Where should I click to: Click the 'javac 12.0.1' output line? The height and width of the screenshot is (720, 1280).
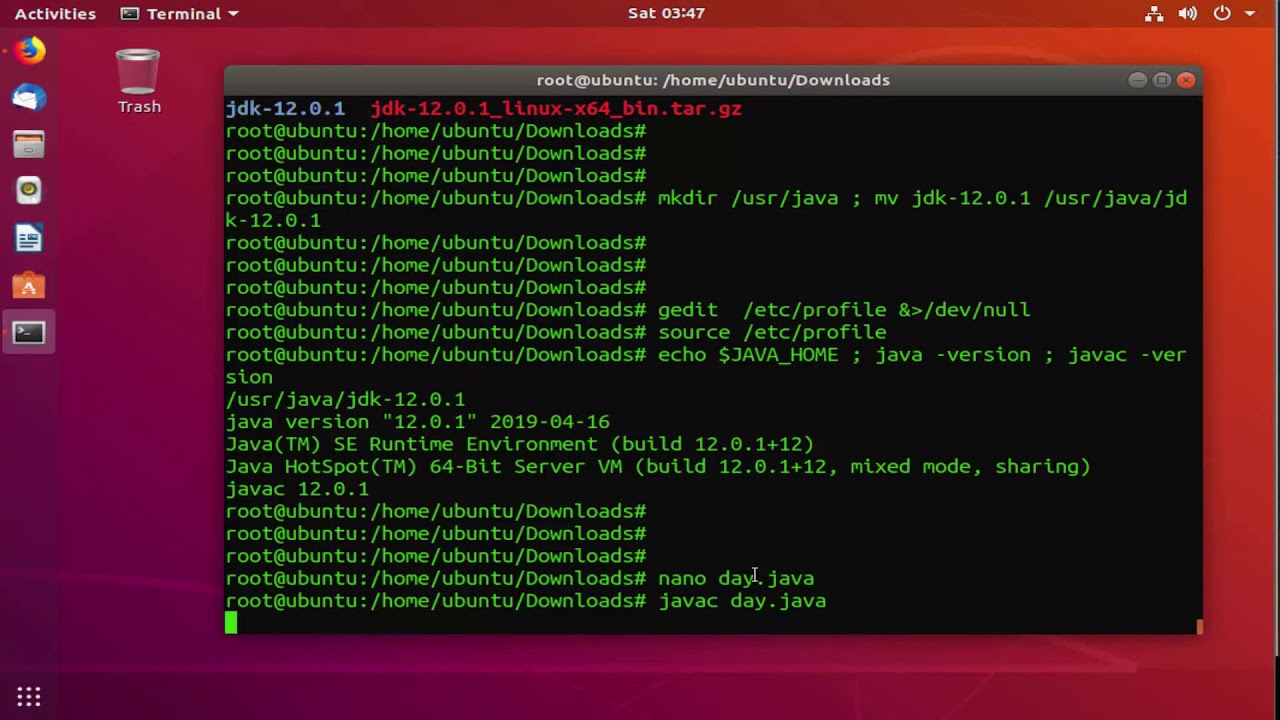click(x=297, y=489)
